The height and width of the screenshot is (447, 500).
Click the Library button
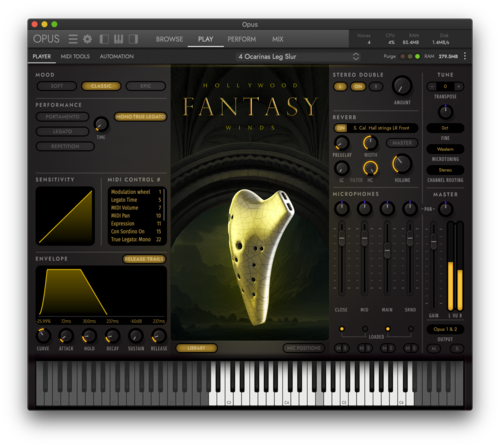click(x=196, y=348)
